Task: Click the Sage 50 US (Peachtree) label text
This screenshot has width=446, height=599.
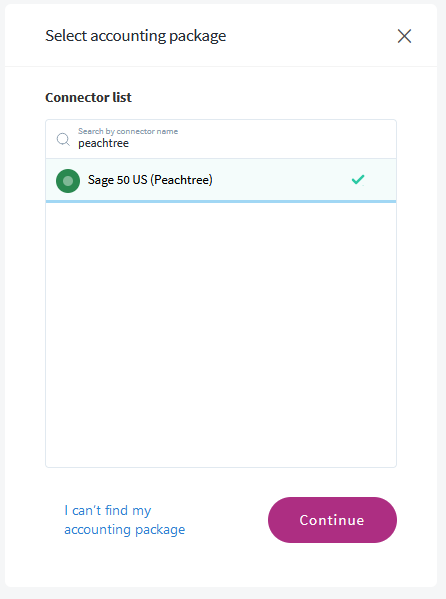Action: pos(150,180)
